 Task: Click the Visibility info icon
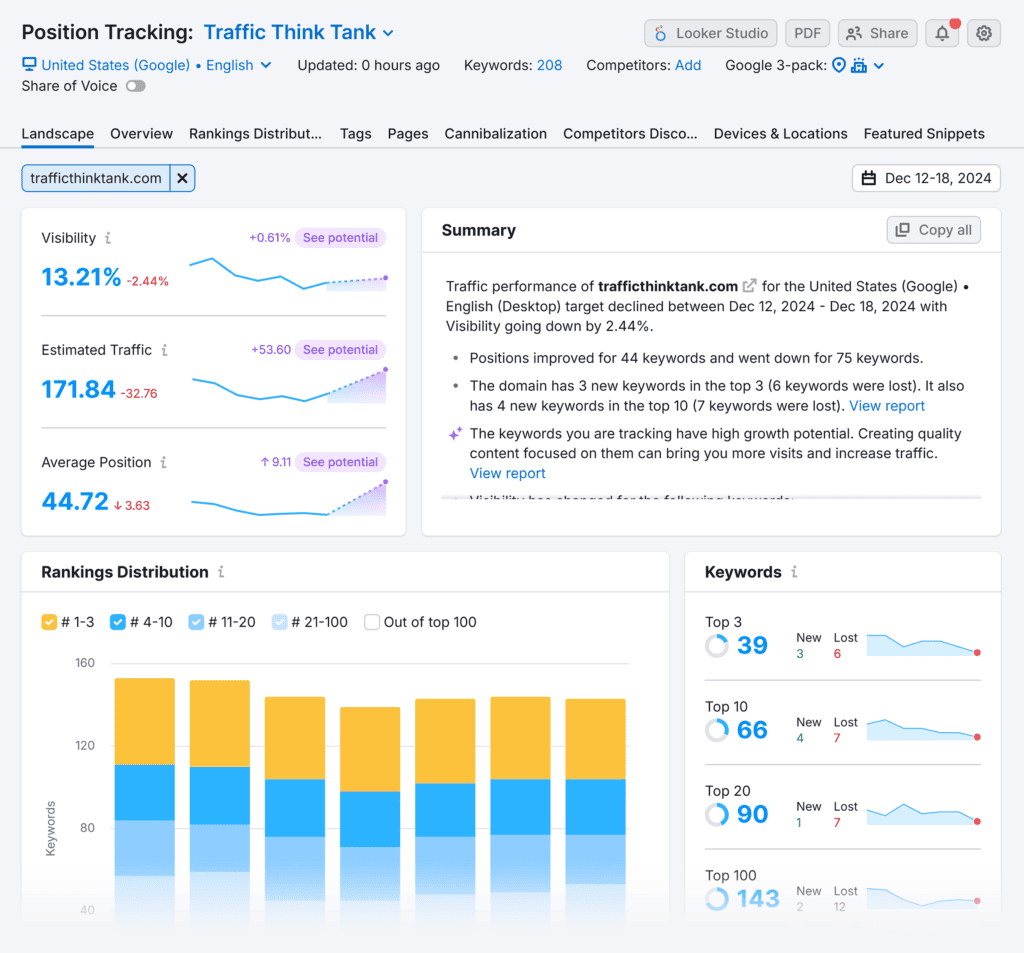(x=108, y=238)
